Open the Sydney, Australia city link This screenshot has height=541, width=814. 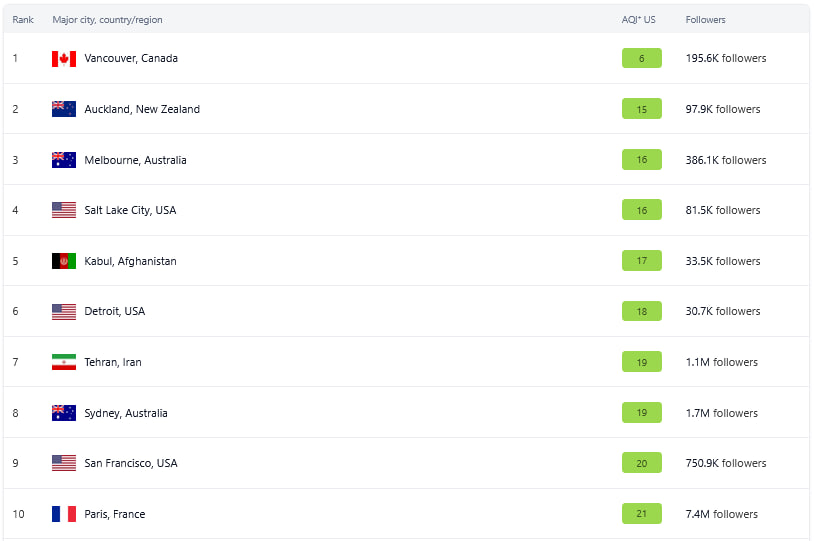point(126,413)
